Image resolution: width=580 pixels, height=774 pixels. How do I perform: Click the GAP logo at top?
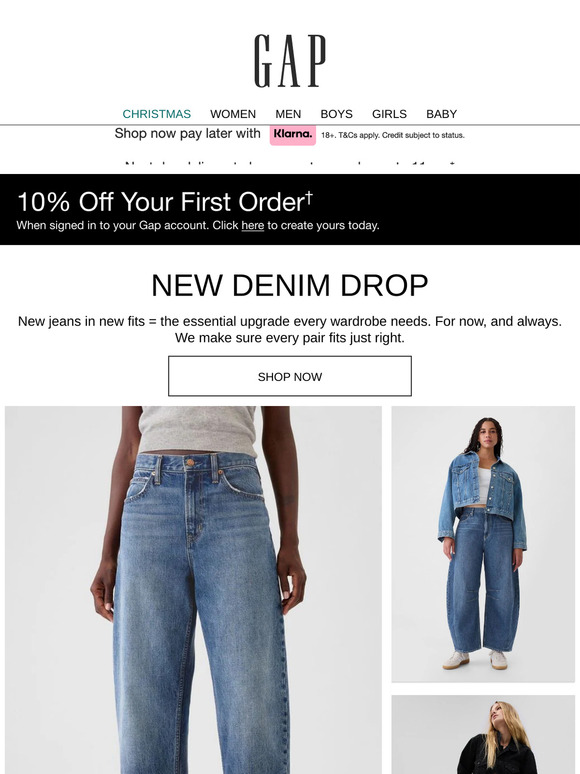tap(290, 61)
